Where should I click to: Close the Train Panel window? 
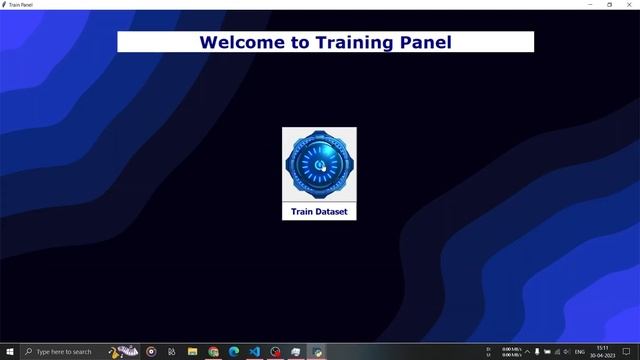629,4
